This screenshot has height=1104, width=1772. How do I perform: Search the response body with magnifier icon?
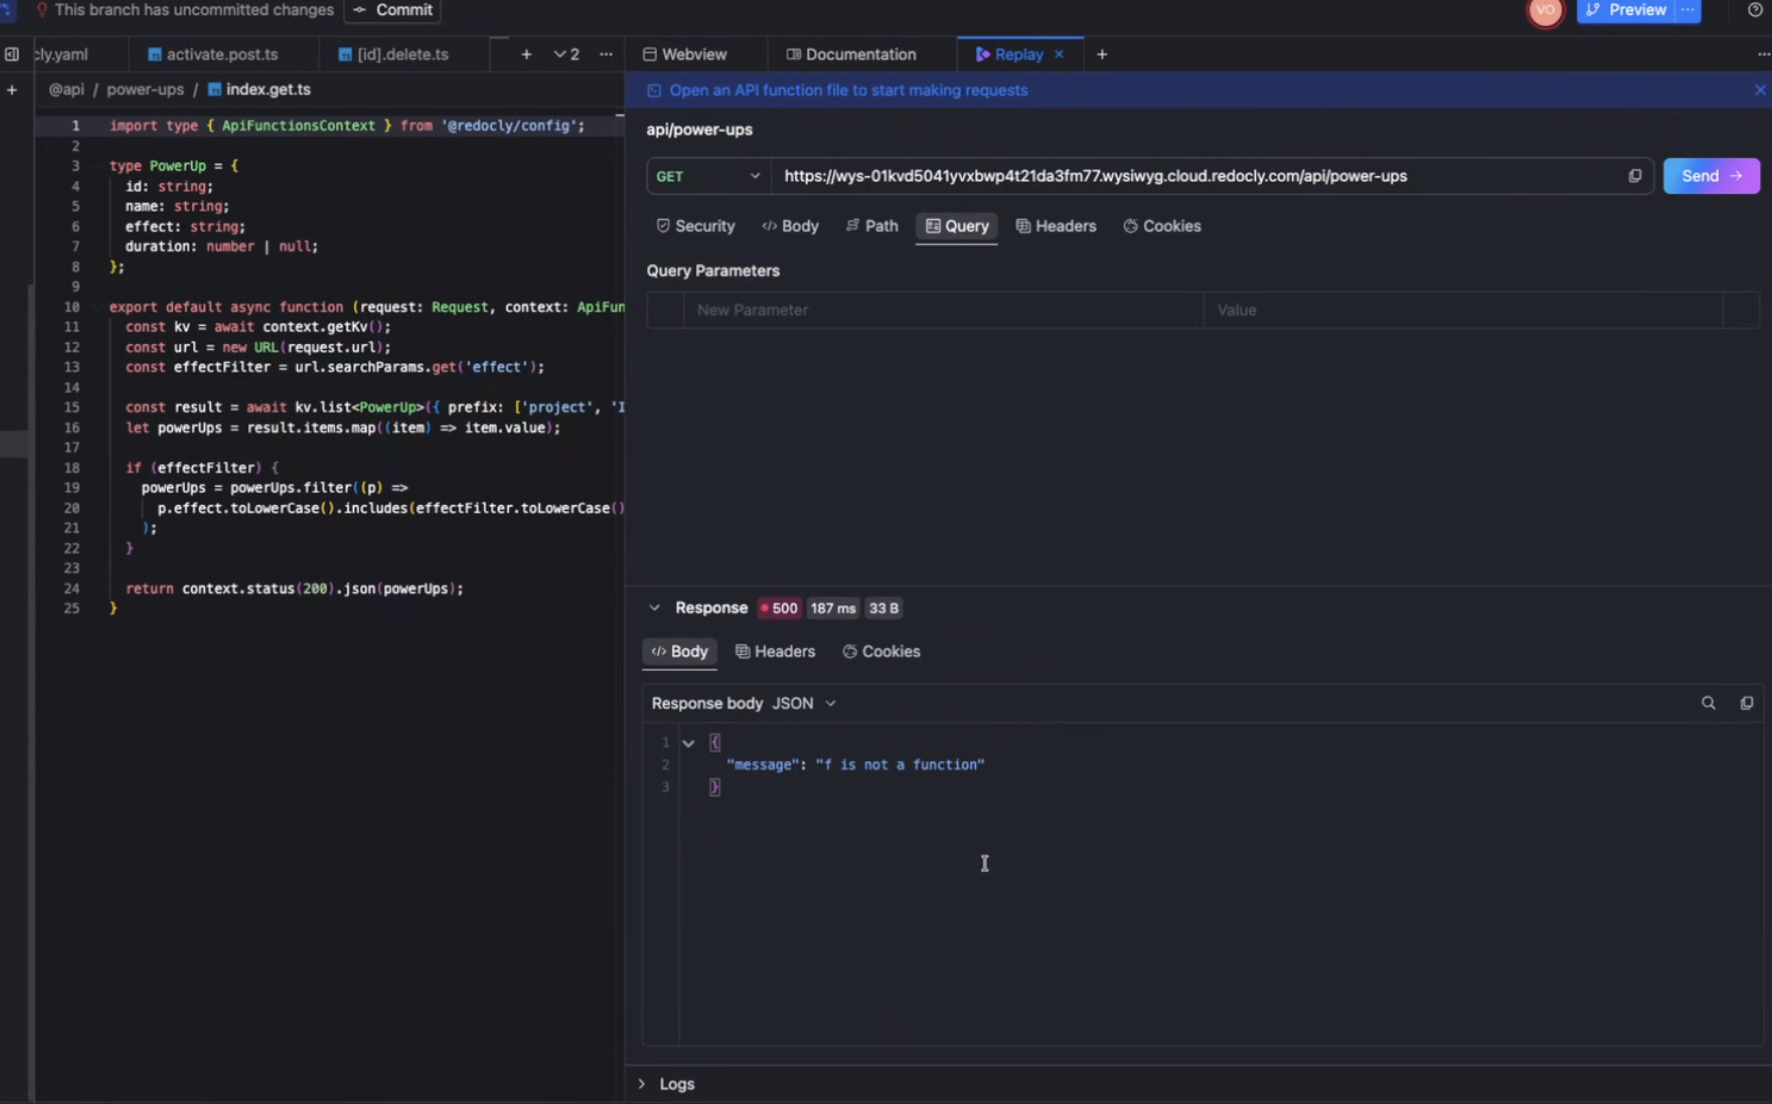1708,703
